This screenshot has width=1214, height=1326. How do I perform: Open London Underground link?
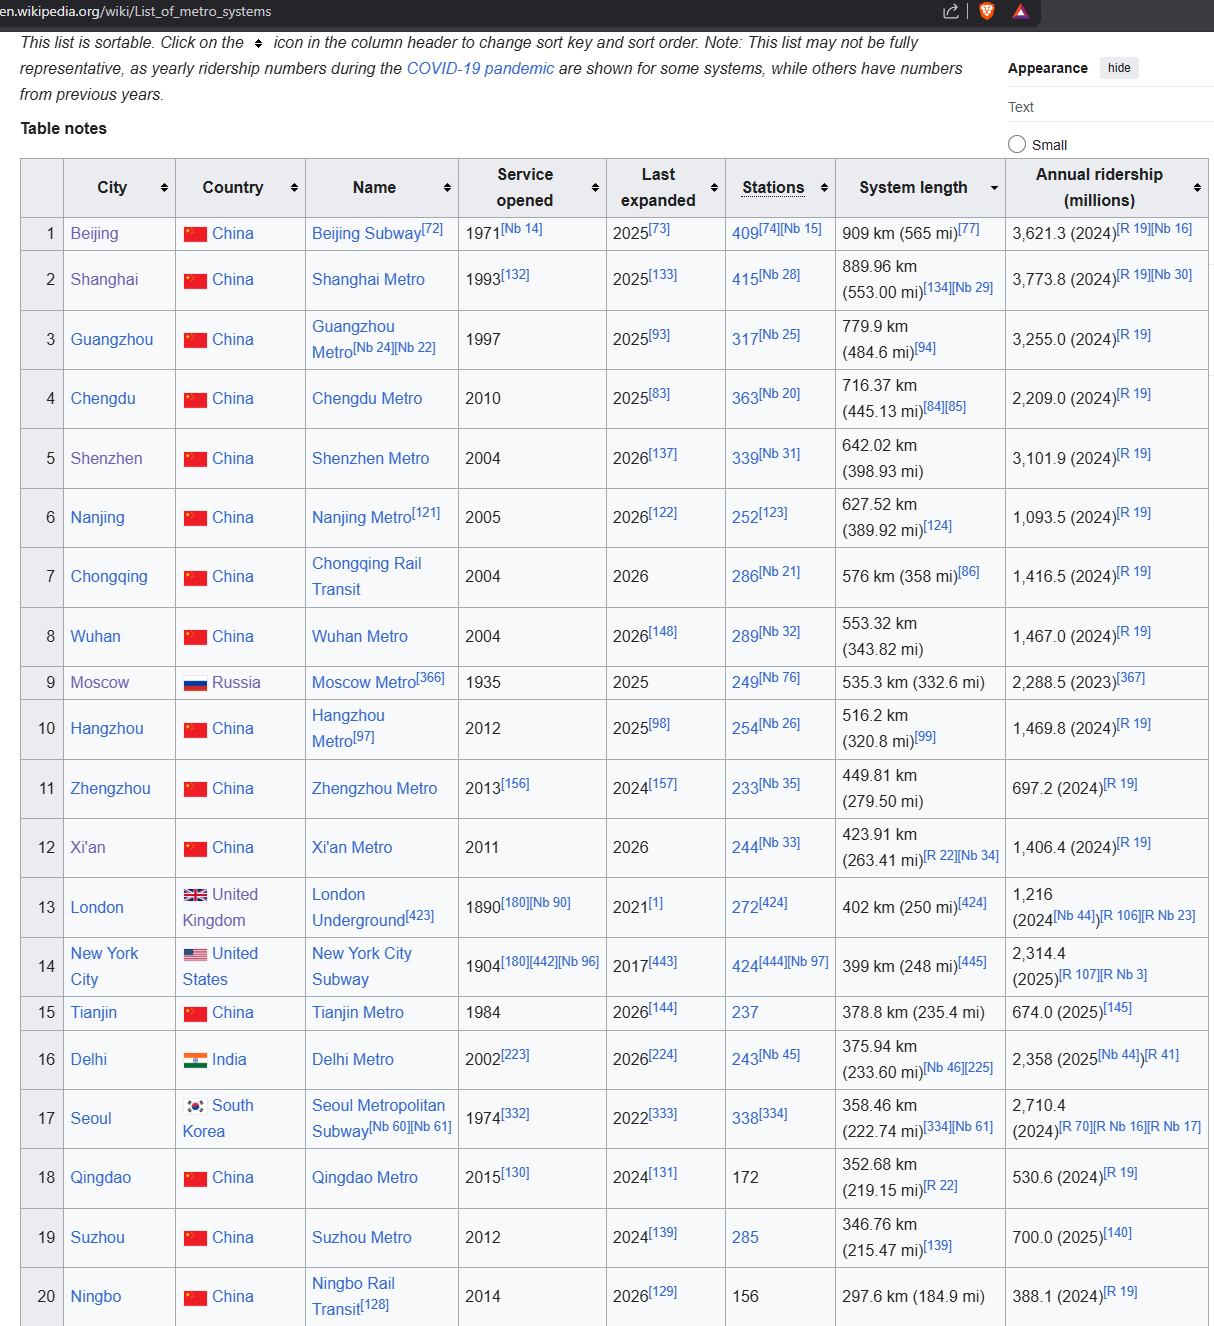358,907
